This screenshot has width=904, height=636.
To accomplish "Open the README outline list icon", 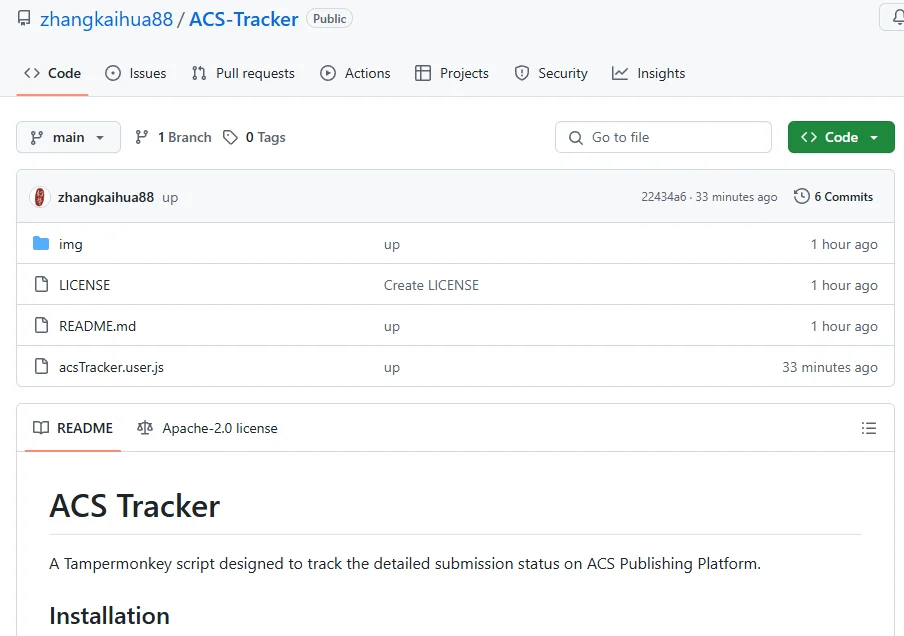I will 868,428.
